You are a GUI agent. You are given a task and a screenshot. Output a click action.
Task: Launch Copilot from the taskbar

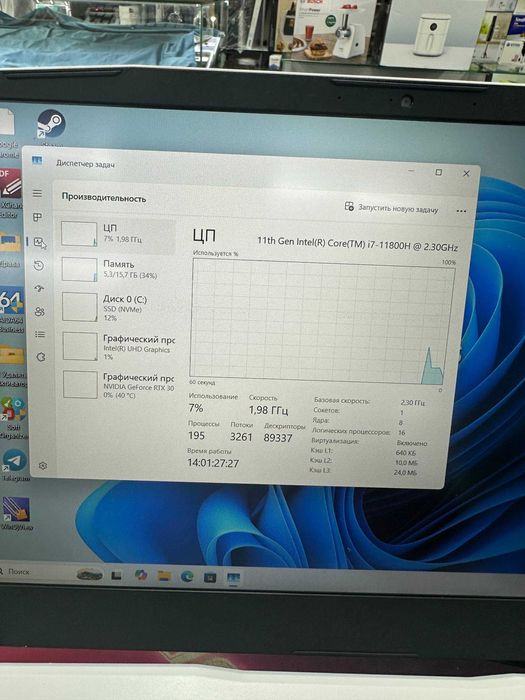click(141, 575)
